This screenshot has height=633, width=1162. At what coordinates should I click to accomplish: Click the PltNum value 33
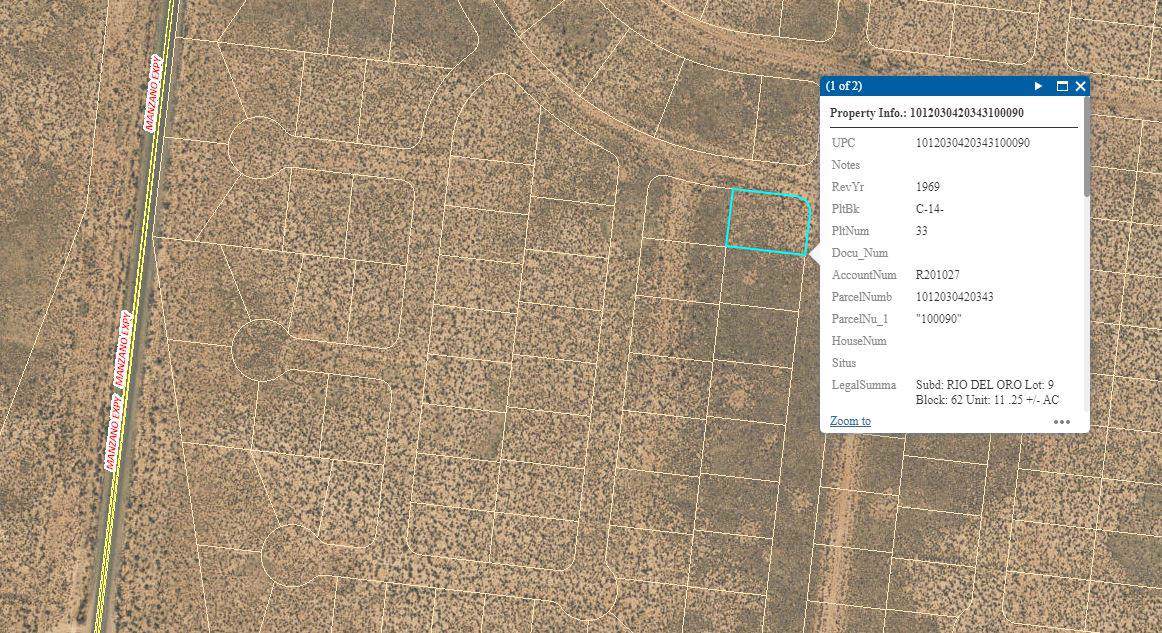(x=922, y=231)
